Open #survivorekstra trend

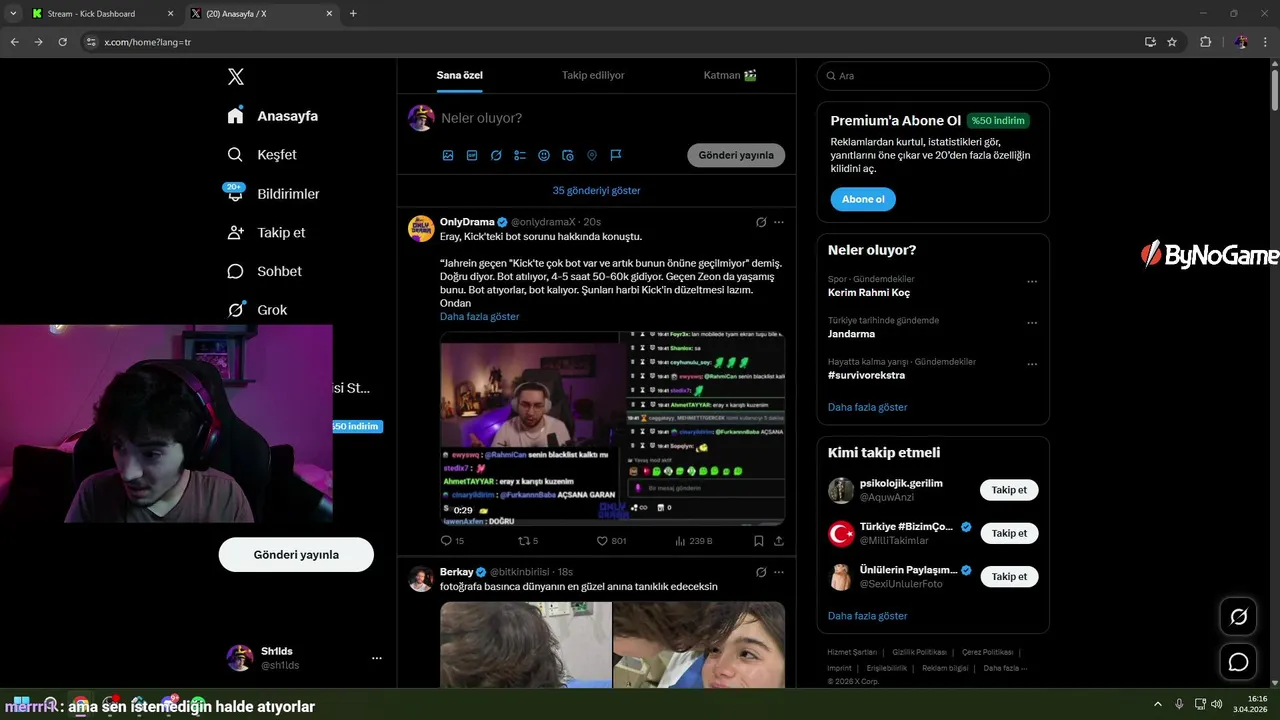(x=866, y=375)
